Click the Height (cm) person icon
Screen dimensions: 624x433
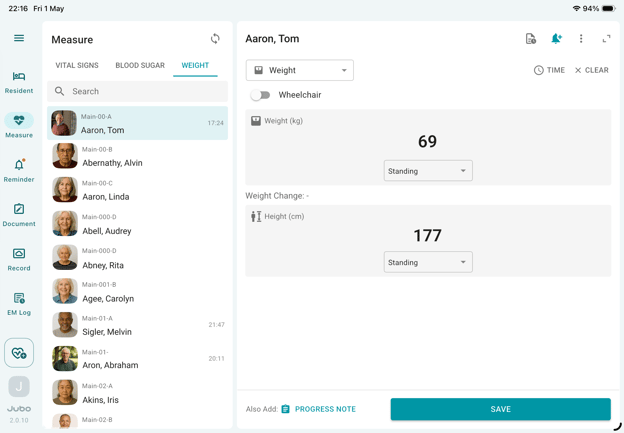tap(256, 216)
